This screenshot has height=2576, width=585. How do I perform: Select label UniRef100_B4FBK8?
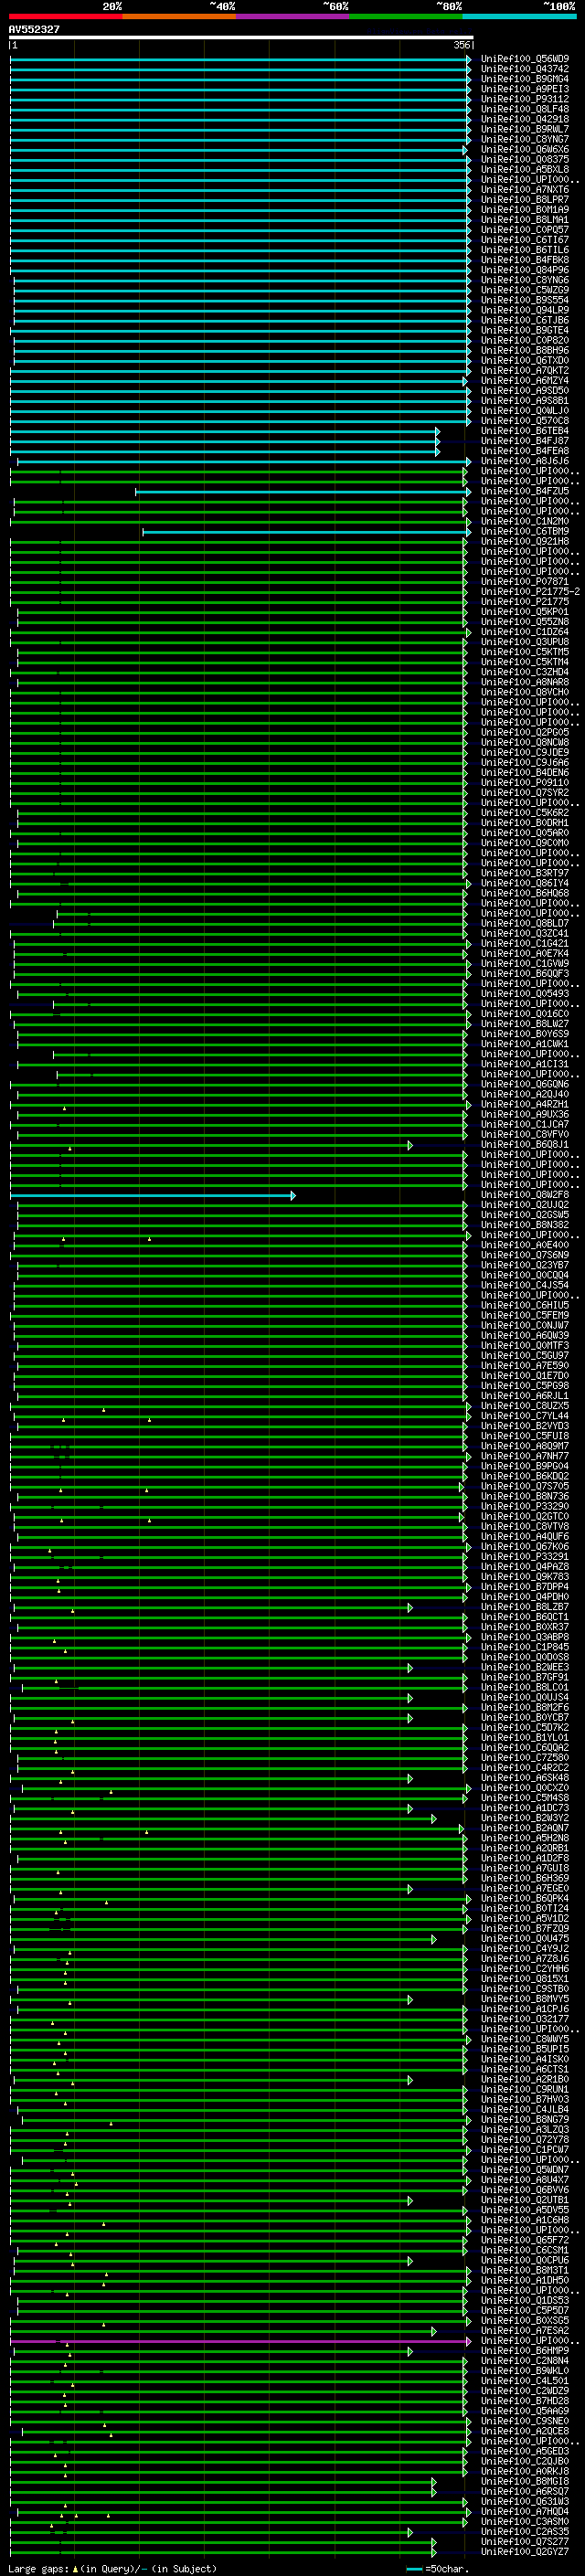tap(524, 260)
